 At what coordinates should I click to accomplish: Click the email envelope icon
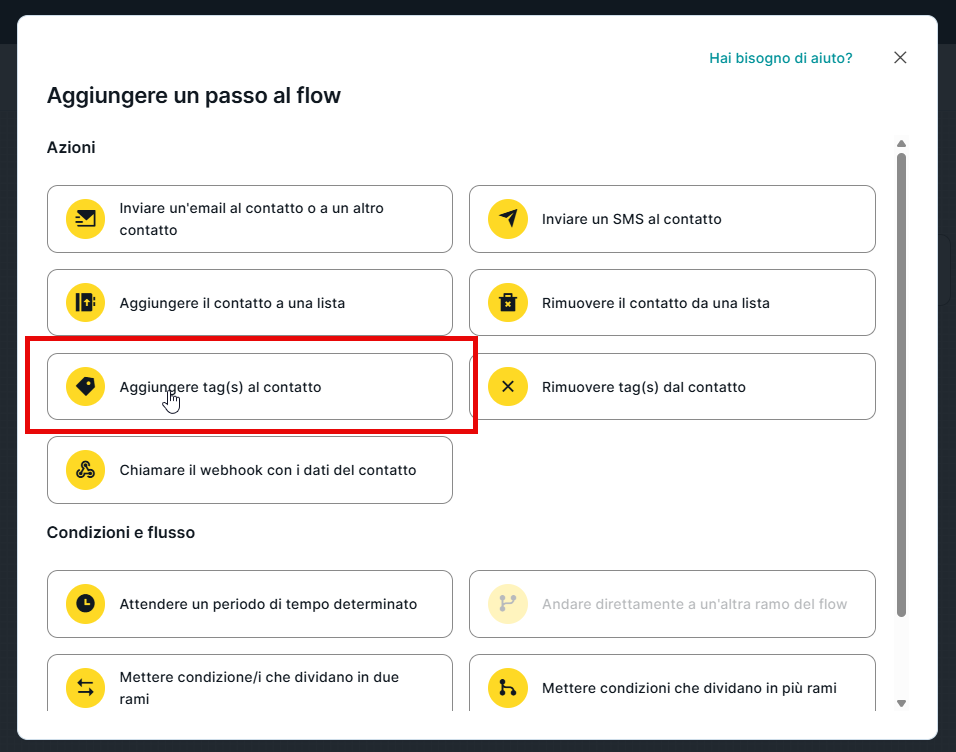pyautogui.click(x=86, y=219)
